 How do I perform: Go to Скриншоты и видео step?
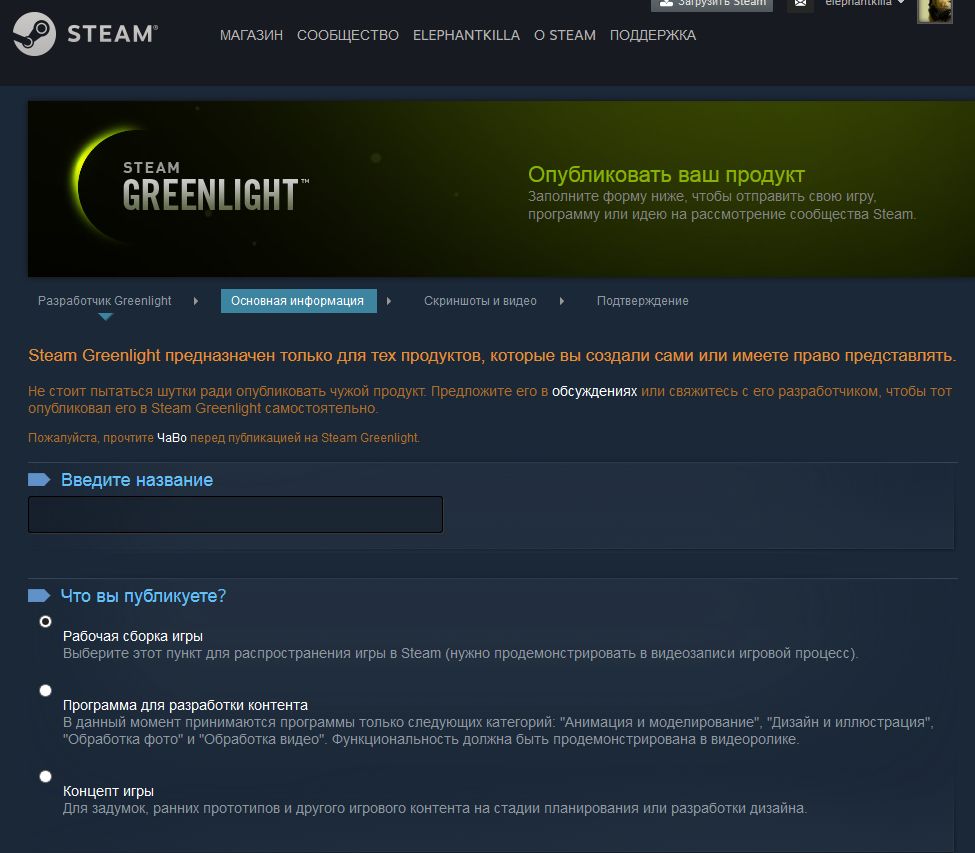[480, 301]
